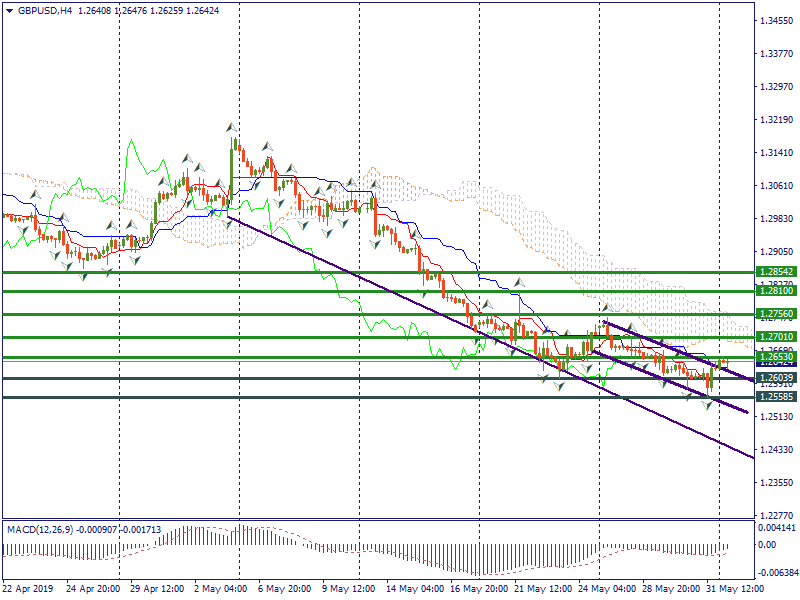Click the 1.34550 value on price scale
Screen dimensions: 800x600
776,20
